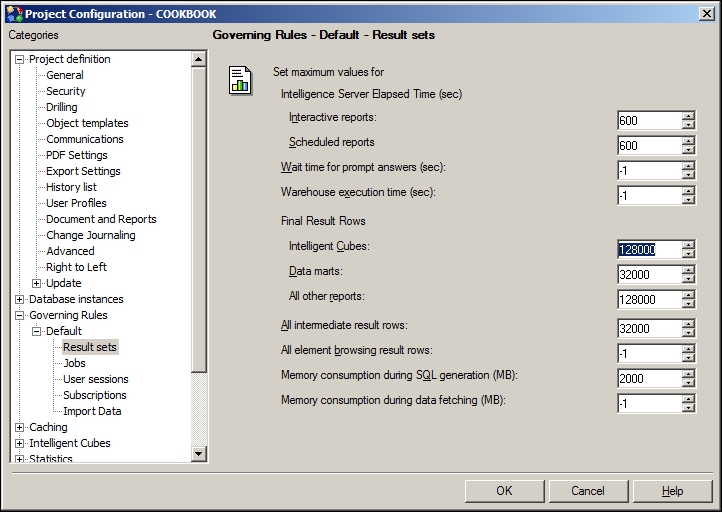The image size is (722, 512).
Task: Decrease Scheduled reports value with down arrow
Action: (x=688, y=150)
